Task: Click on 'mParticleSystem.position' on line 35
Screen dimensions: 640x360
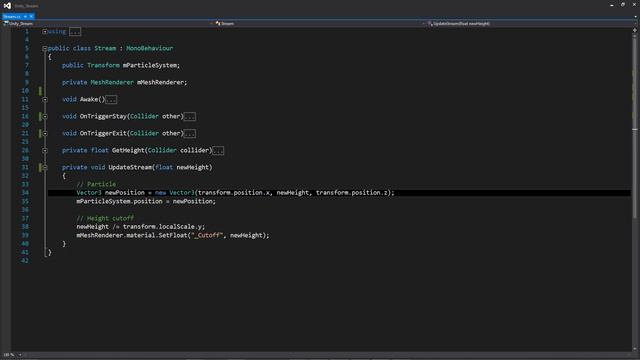Action: 119,201
